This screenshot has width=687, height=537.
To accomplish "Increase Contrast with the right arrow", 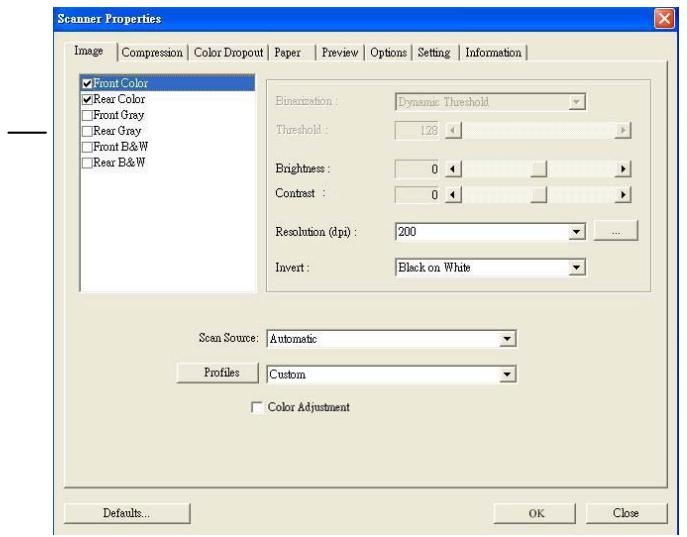I will point(623,194).
